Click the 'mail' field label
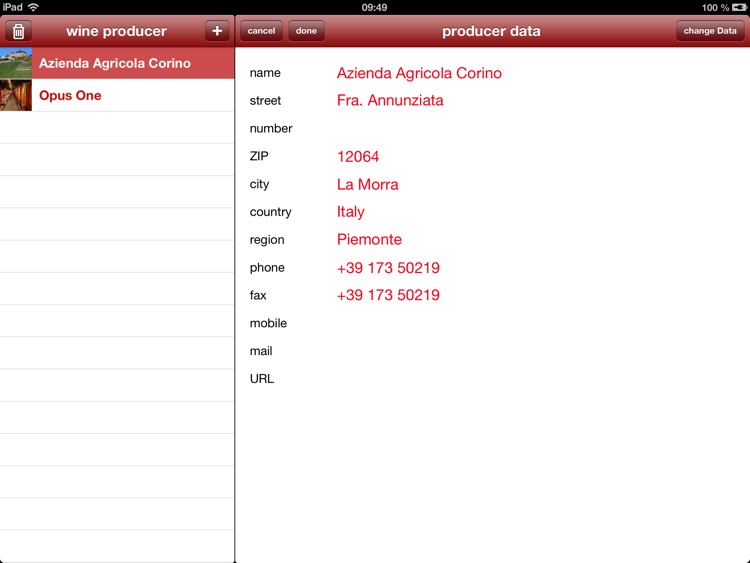Screen dimensions: 750x563 point(261,351)
